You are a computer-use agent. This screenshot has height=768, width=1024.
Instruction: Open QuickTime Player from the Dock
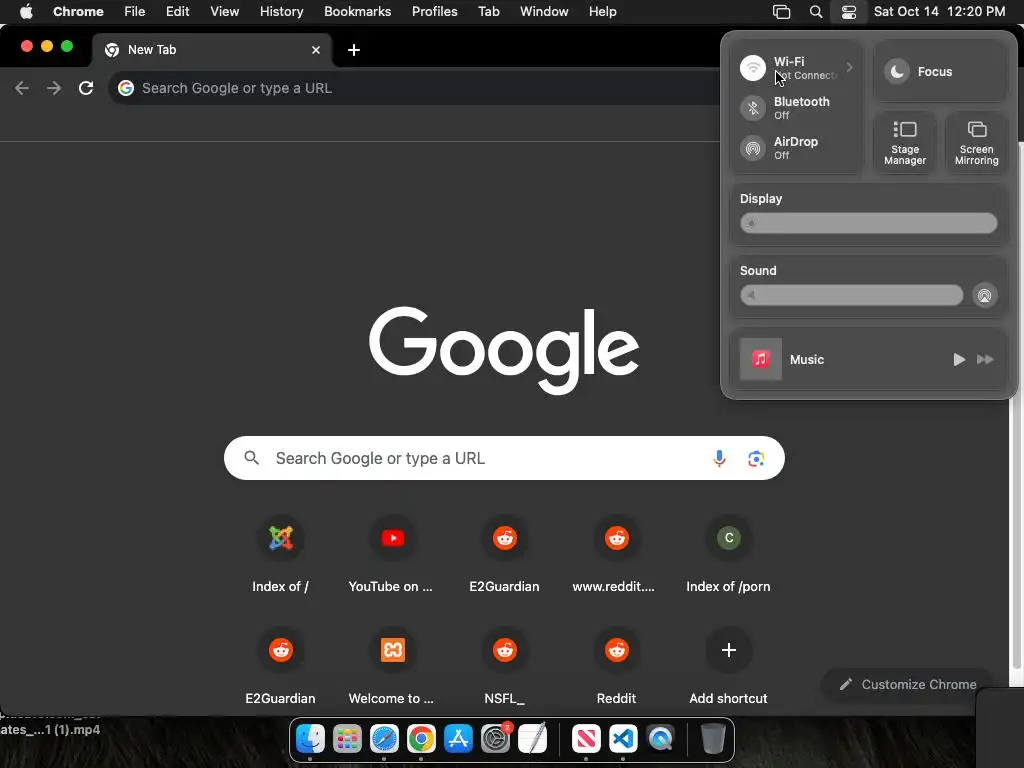tap(660, 739)
